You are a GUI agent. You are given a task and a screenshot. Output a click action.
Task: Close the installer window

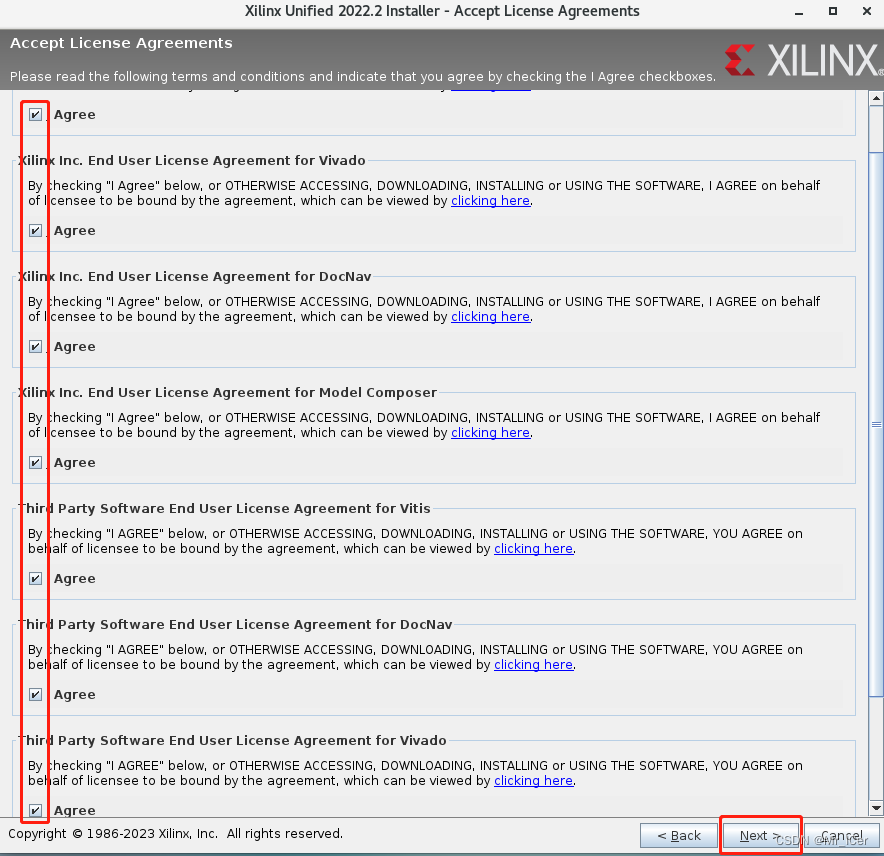click(867, 11)
